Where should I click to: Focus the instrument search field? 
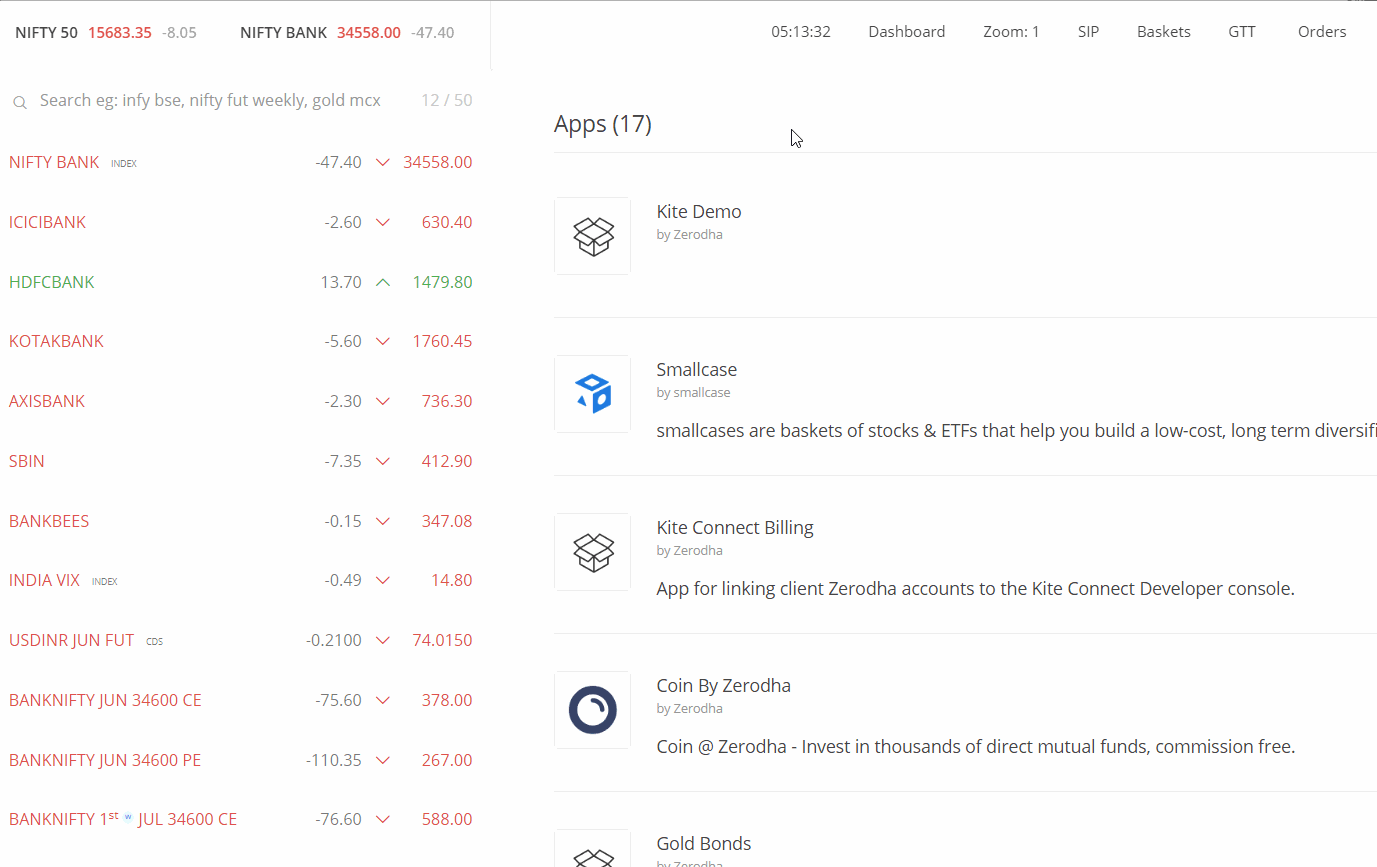click(210, 101)
